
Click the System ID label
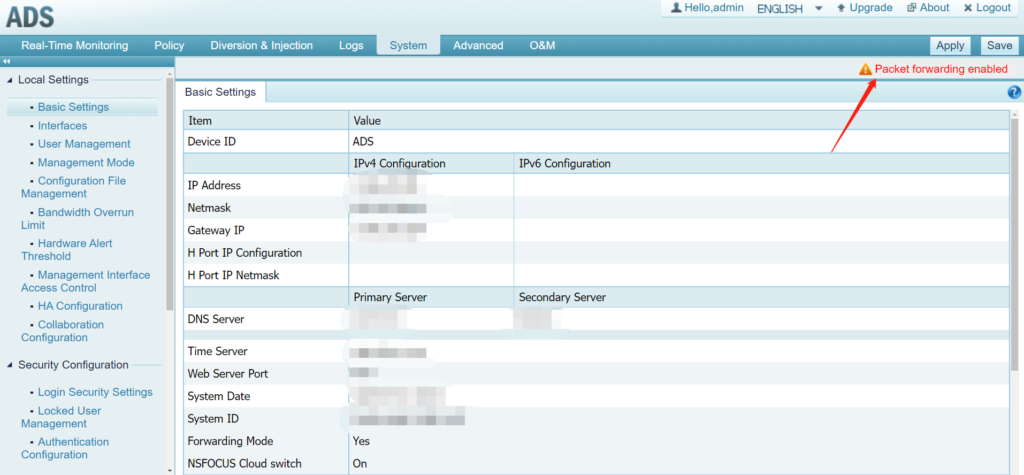211,419
